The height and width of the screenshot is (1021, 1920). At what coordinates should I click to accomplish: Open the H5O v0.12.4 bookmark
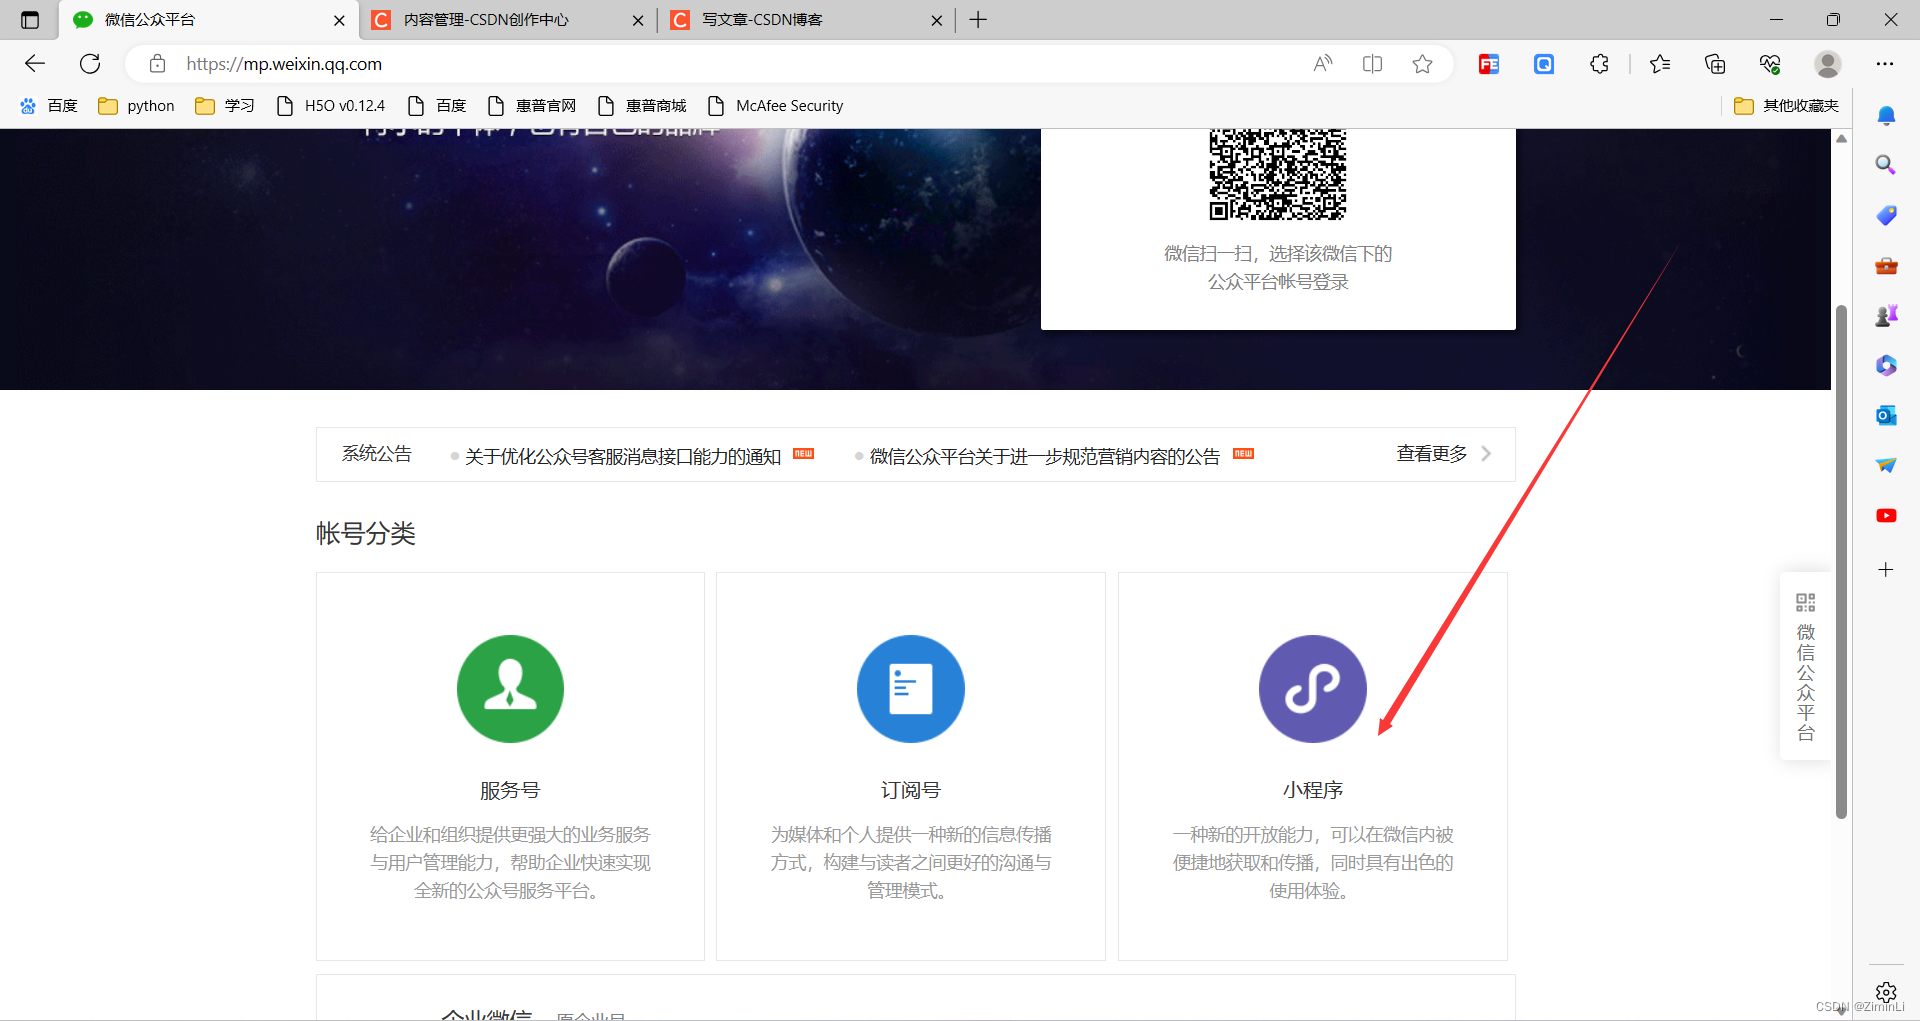(x=331, y=106)
